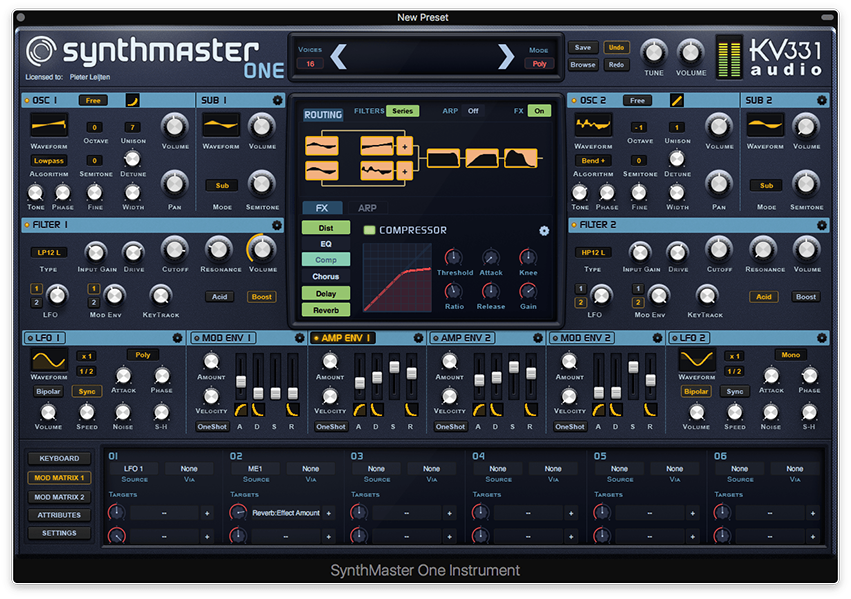The width and height of the screenshot is (851, 599).
Task: Switch to the ARP tab
Action: (367, 209)
